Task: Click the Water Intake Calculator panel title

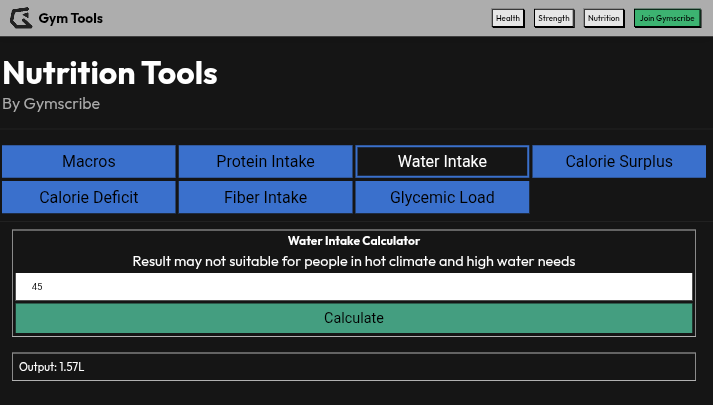Action: tap(354, 241)
